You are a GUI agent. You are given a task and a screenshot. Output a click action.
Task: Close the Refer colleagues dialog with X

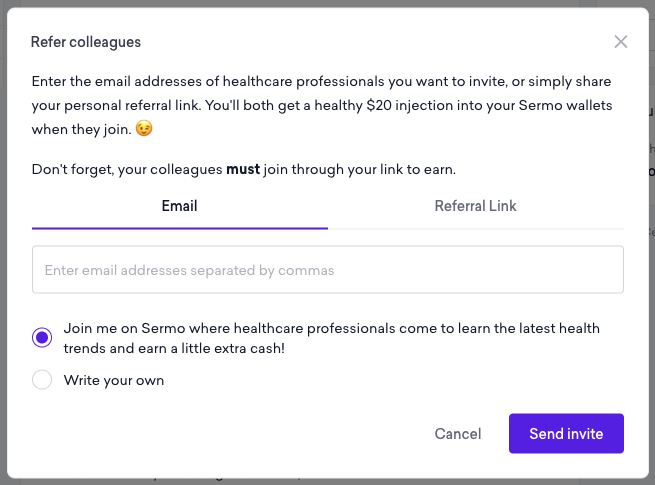coord(621,42)
